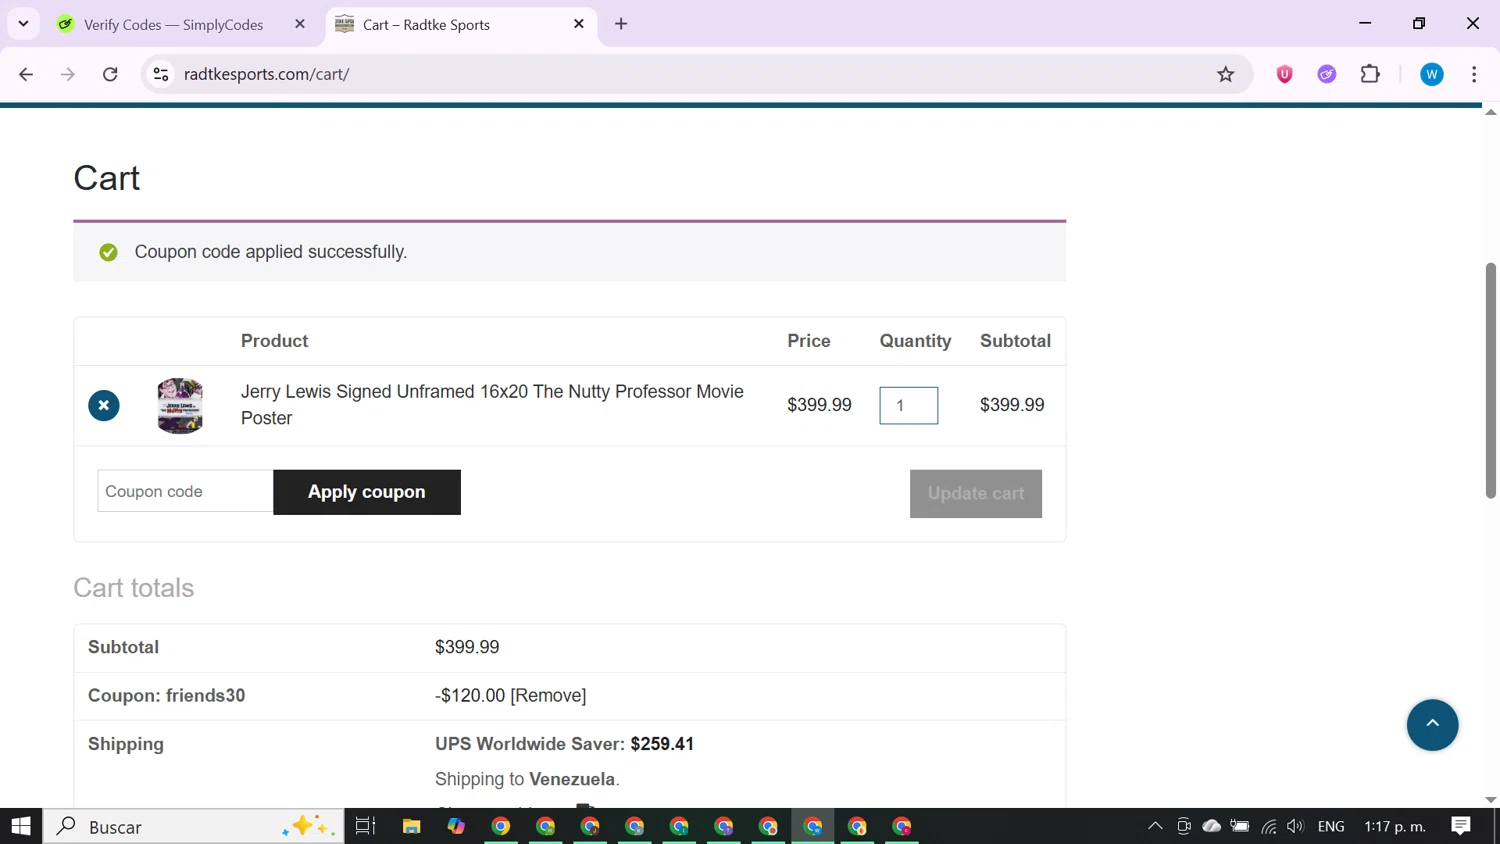Open the Wi-Fi network tray icon
The height and width of the screenshot is (844, 1500).
(x=1269, y=826)
